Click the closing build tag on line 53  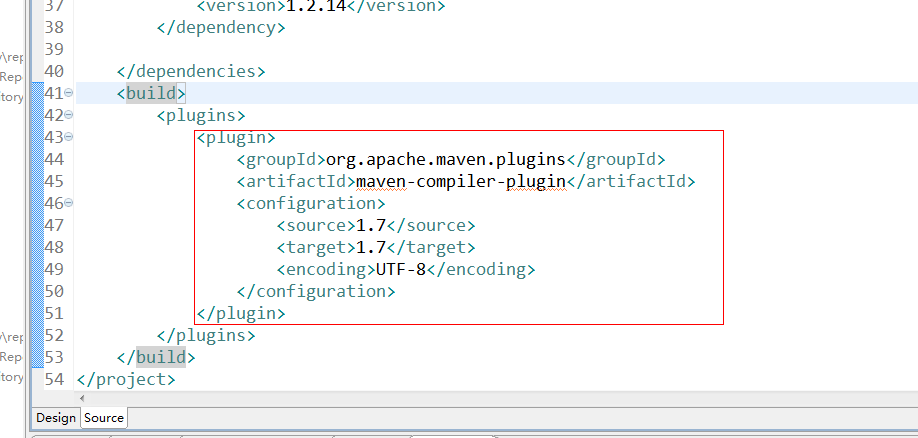[x=156, y=357]
